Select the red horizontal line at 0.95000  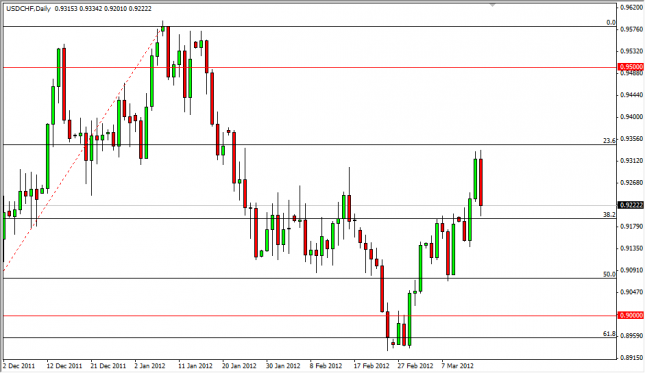(309, 67)
